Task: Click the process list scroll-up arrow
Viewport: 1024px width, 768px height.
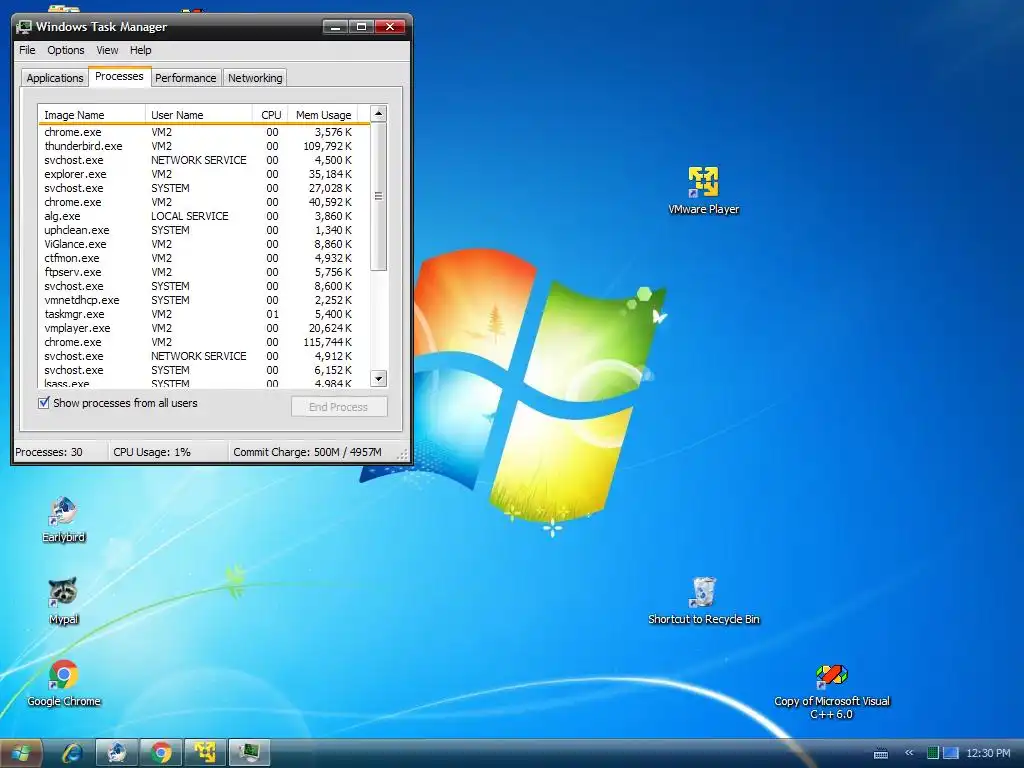Action: 379,114
